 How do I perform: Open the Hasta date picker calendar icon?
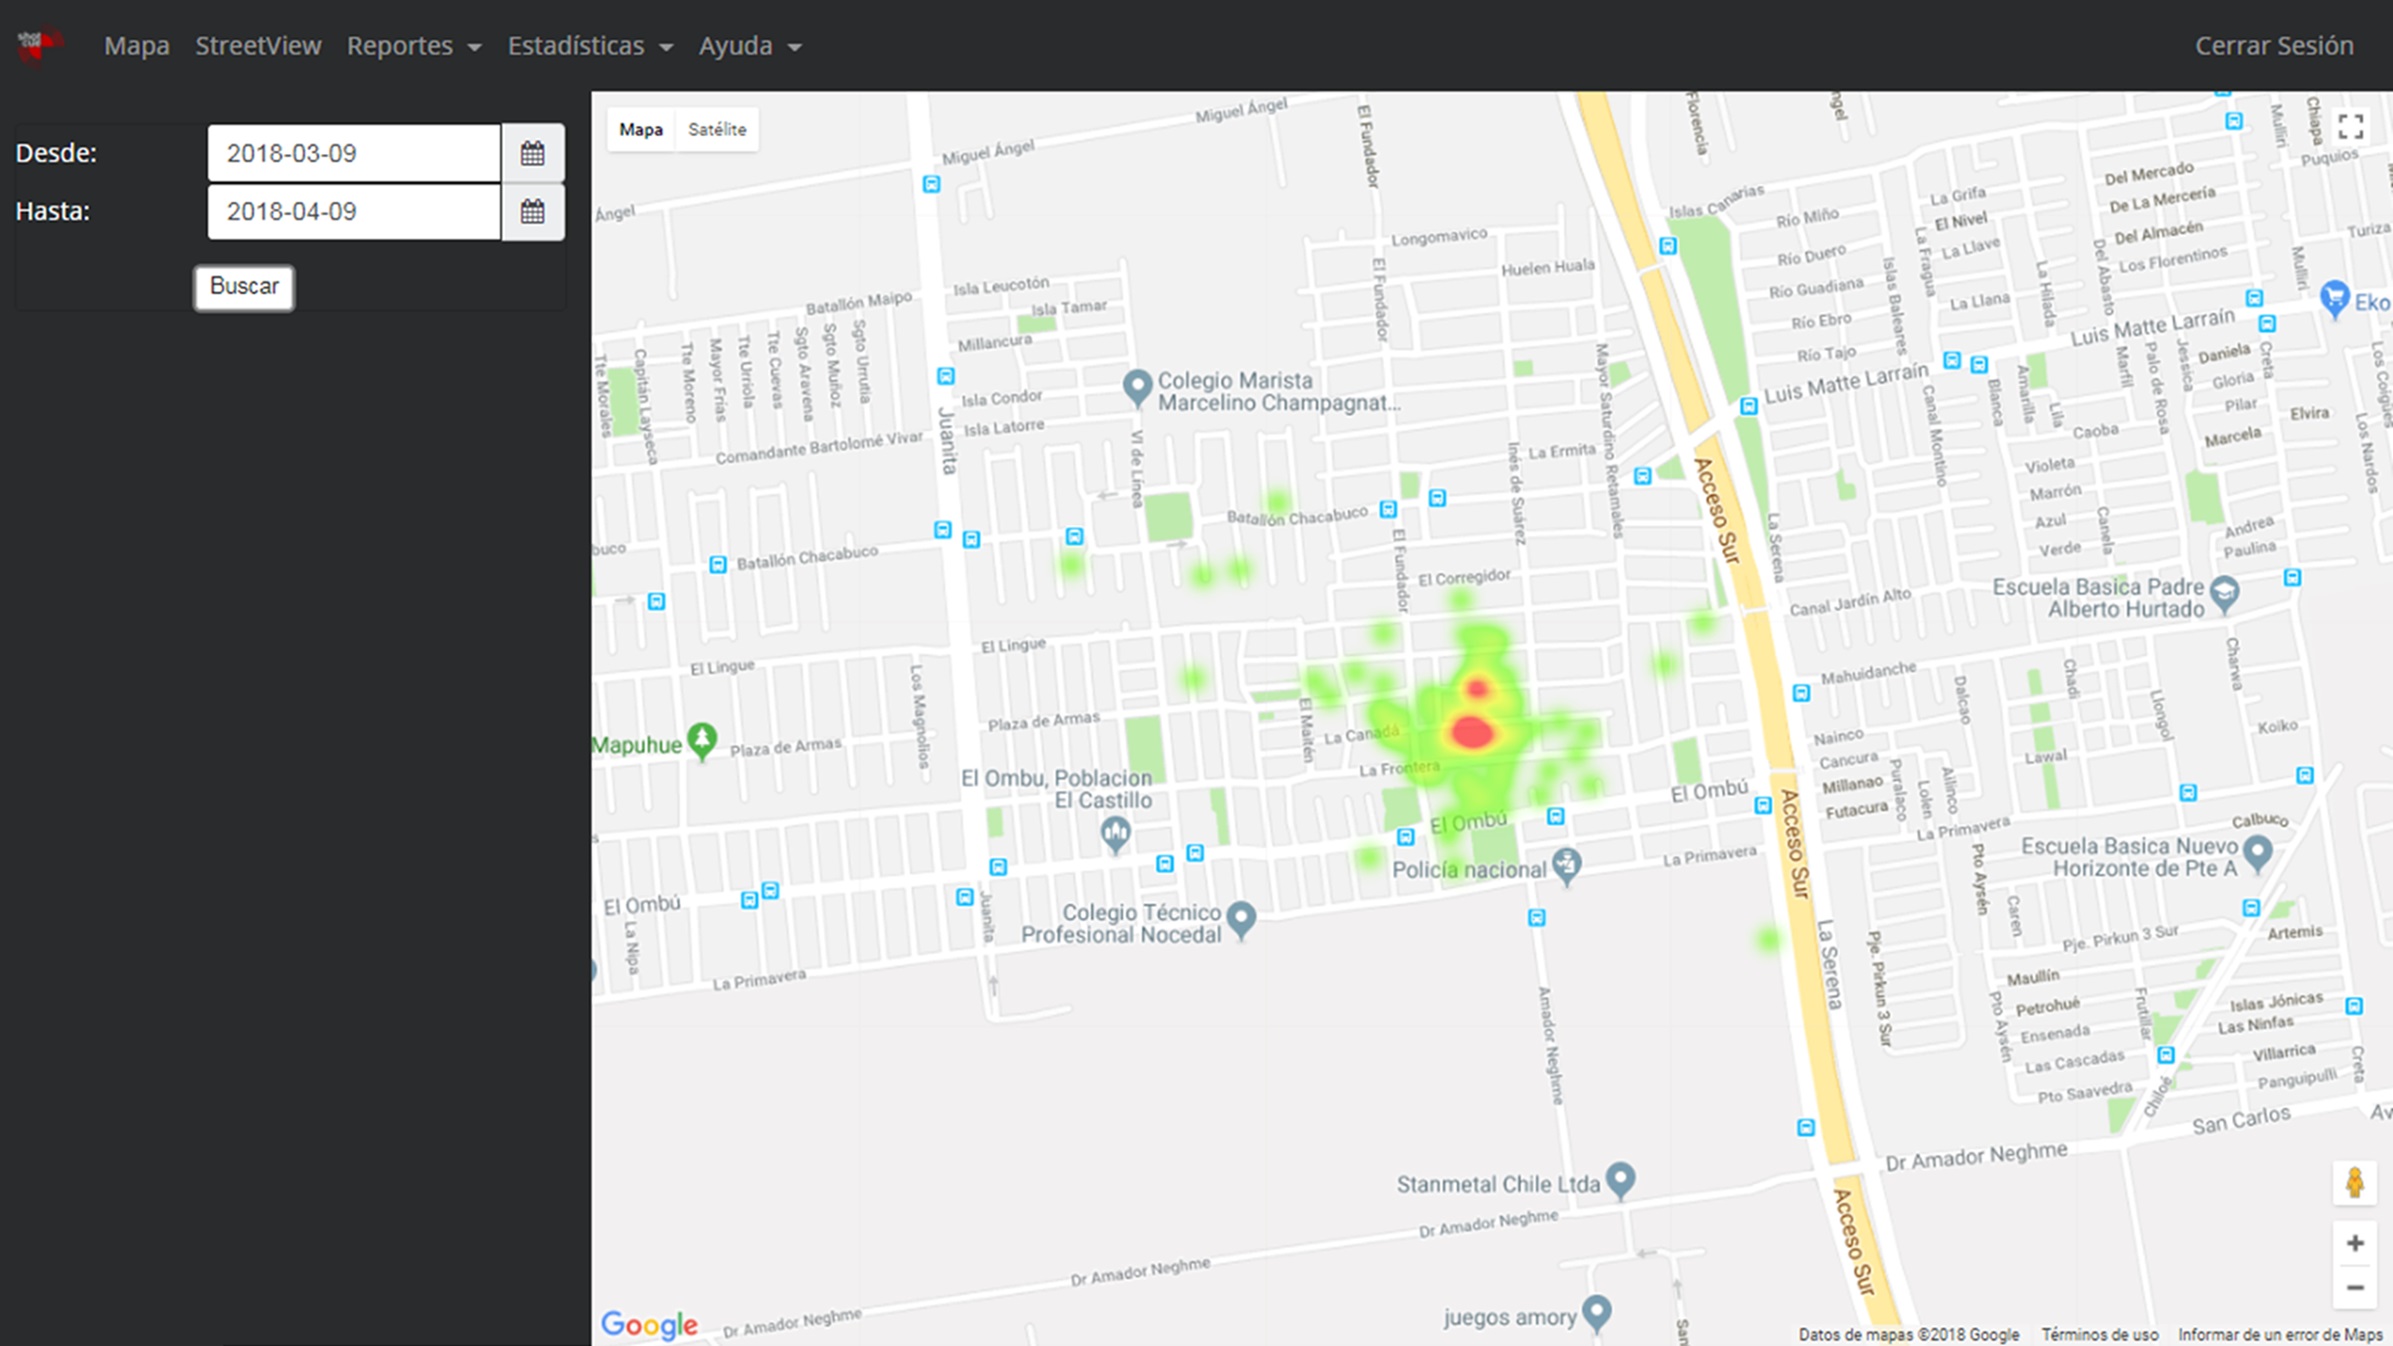click(533, 211)
